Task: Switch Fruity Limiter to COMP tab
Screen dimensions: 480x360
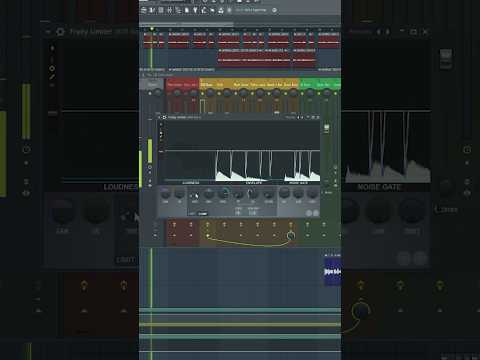Action: (202, 214)
